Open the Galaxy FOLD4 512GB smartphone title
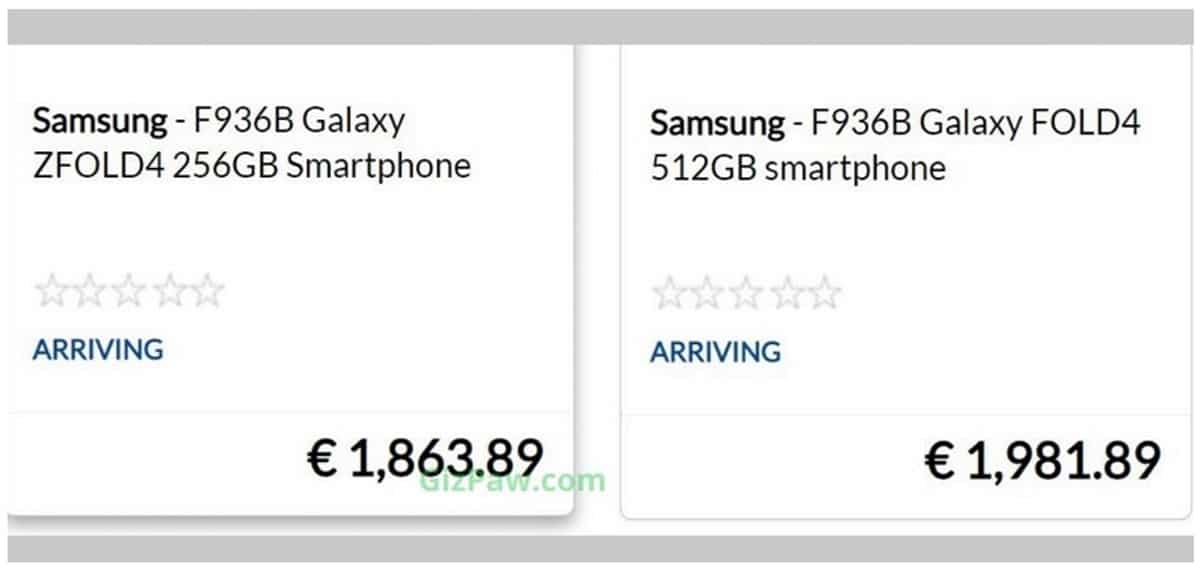 click(x=895, y=146)
